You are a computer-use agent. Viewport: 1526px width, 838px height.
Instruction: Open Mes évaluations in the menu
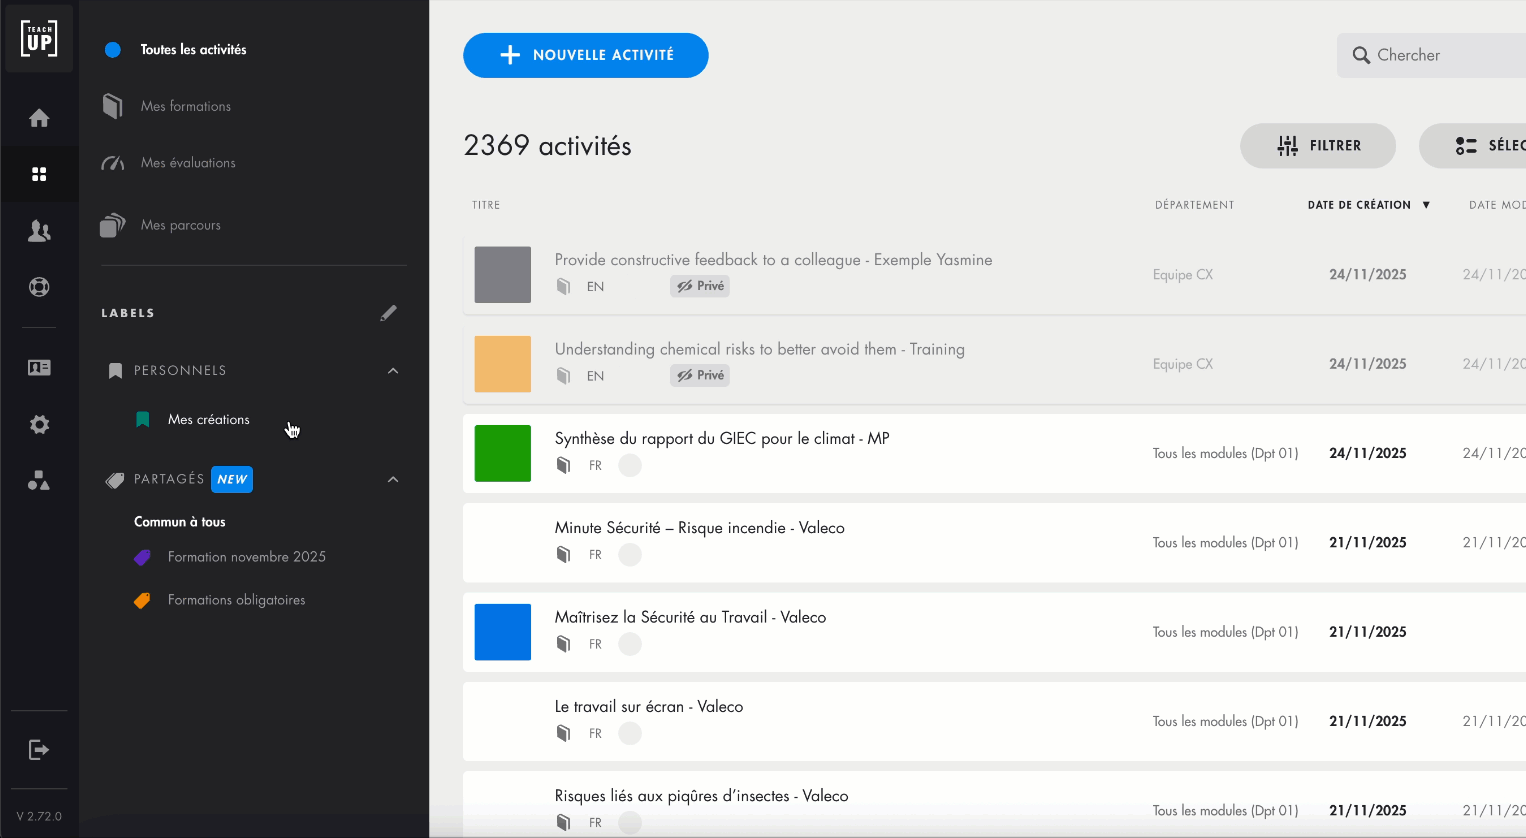188,163
